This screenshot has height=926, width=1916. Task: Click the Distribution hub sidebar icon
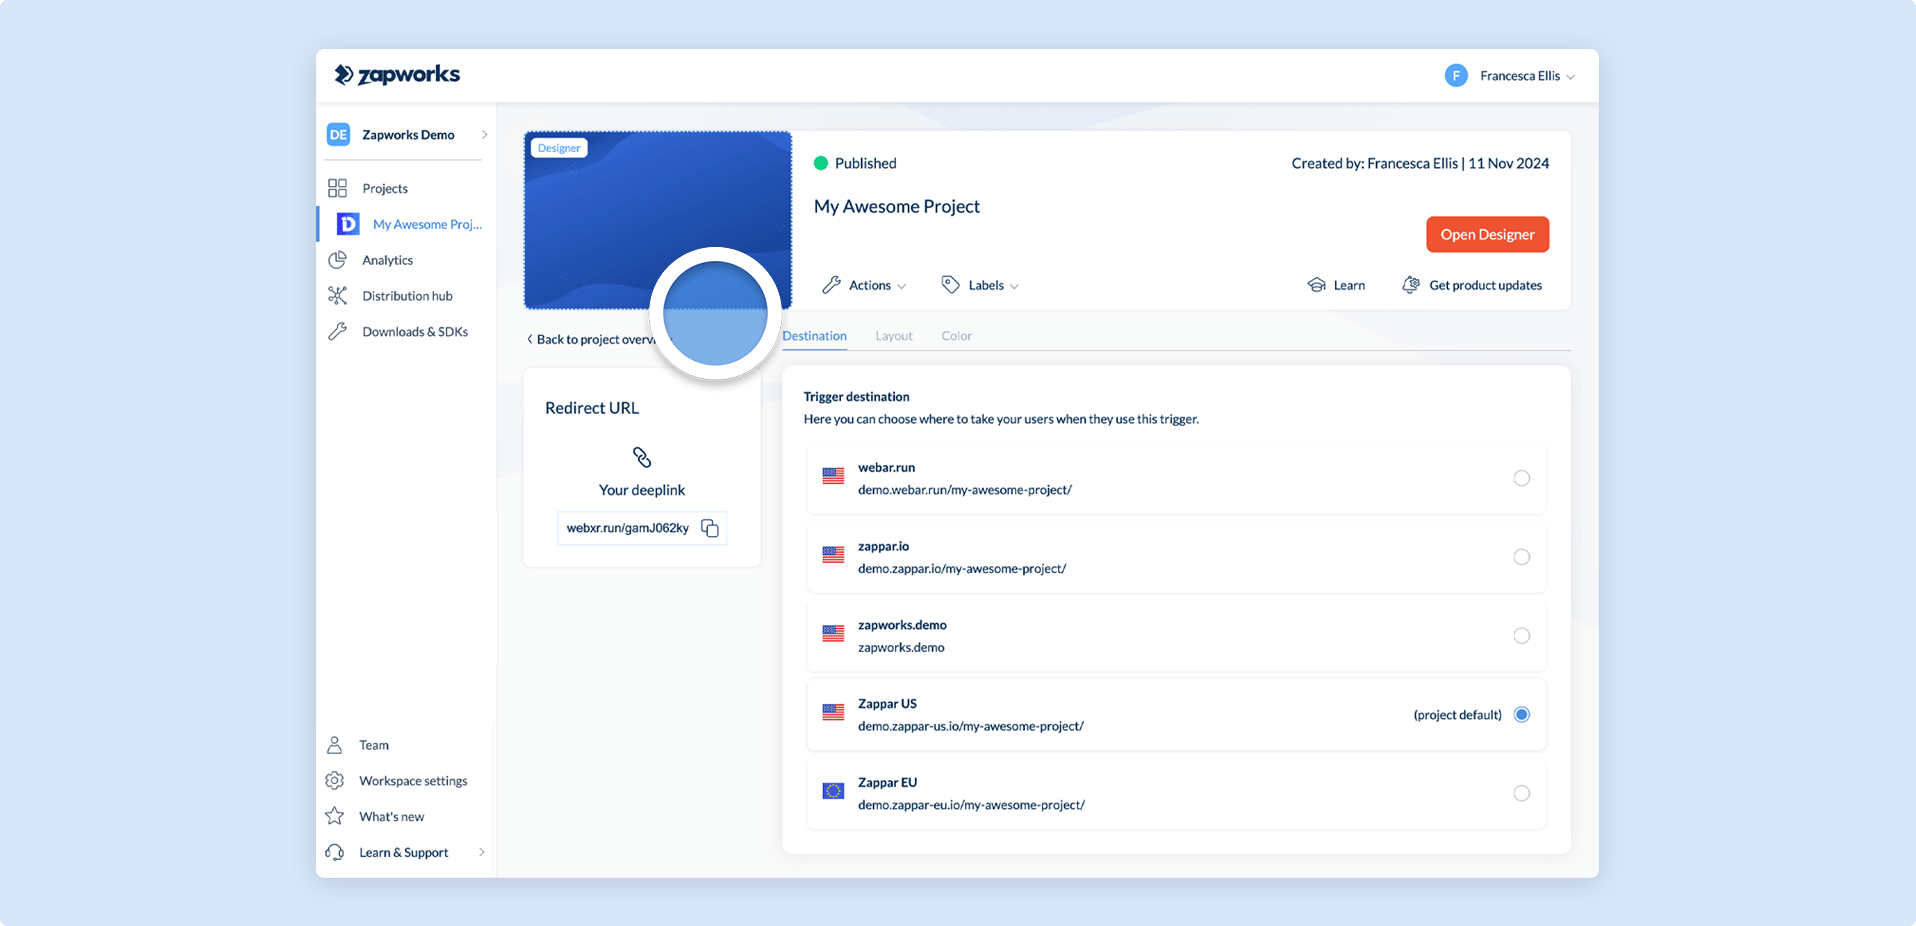(338, 296)
